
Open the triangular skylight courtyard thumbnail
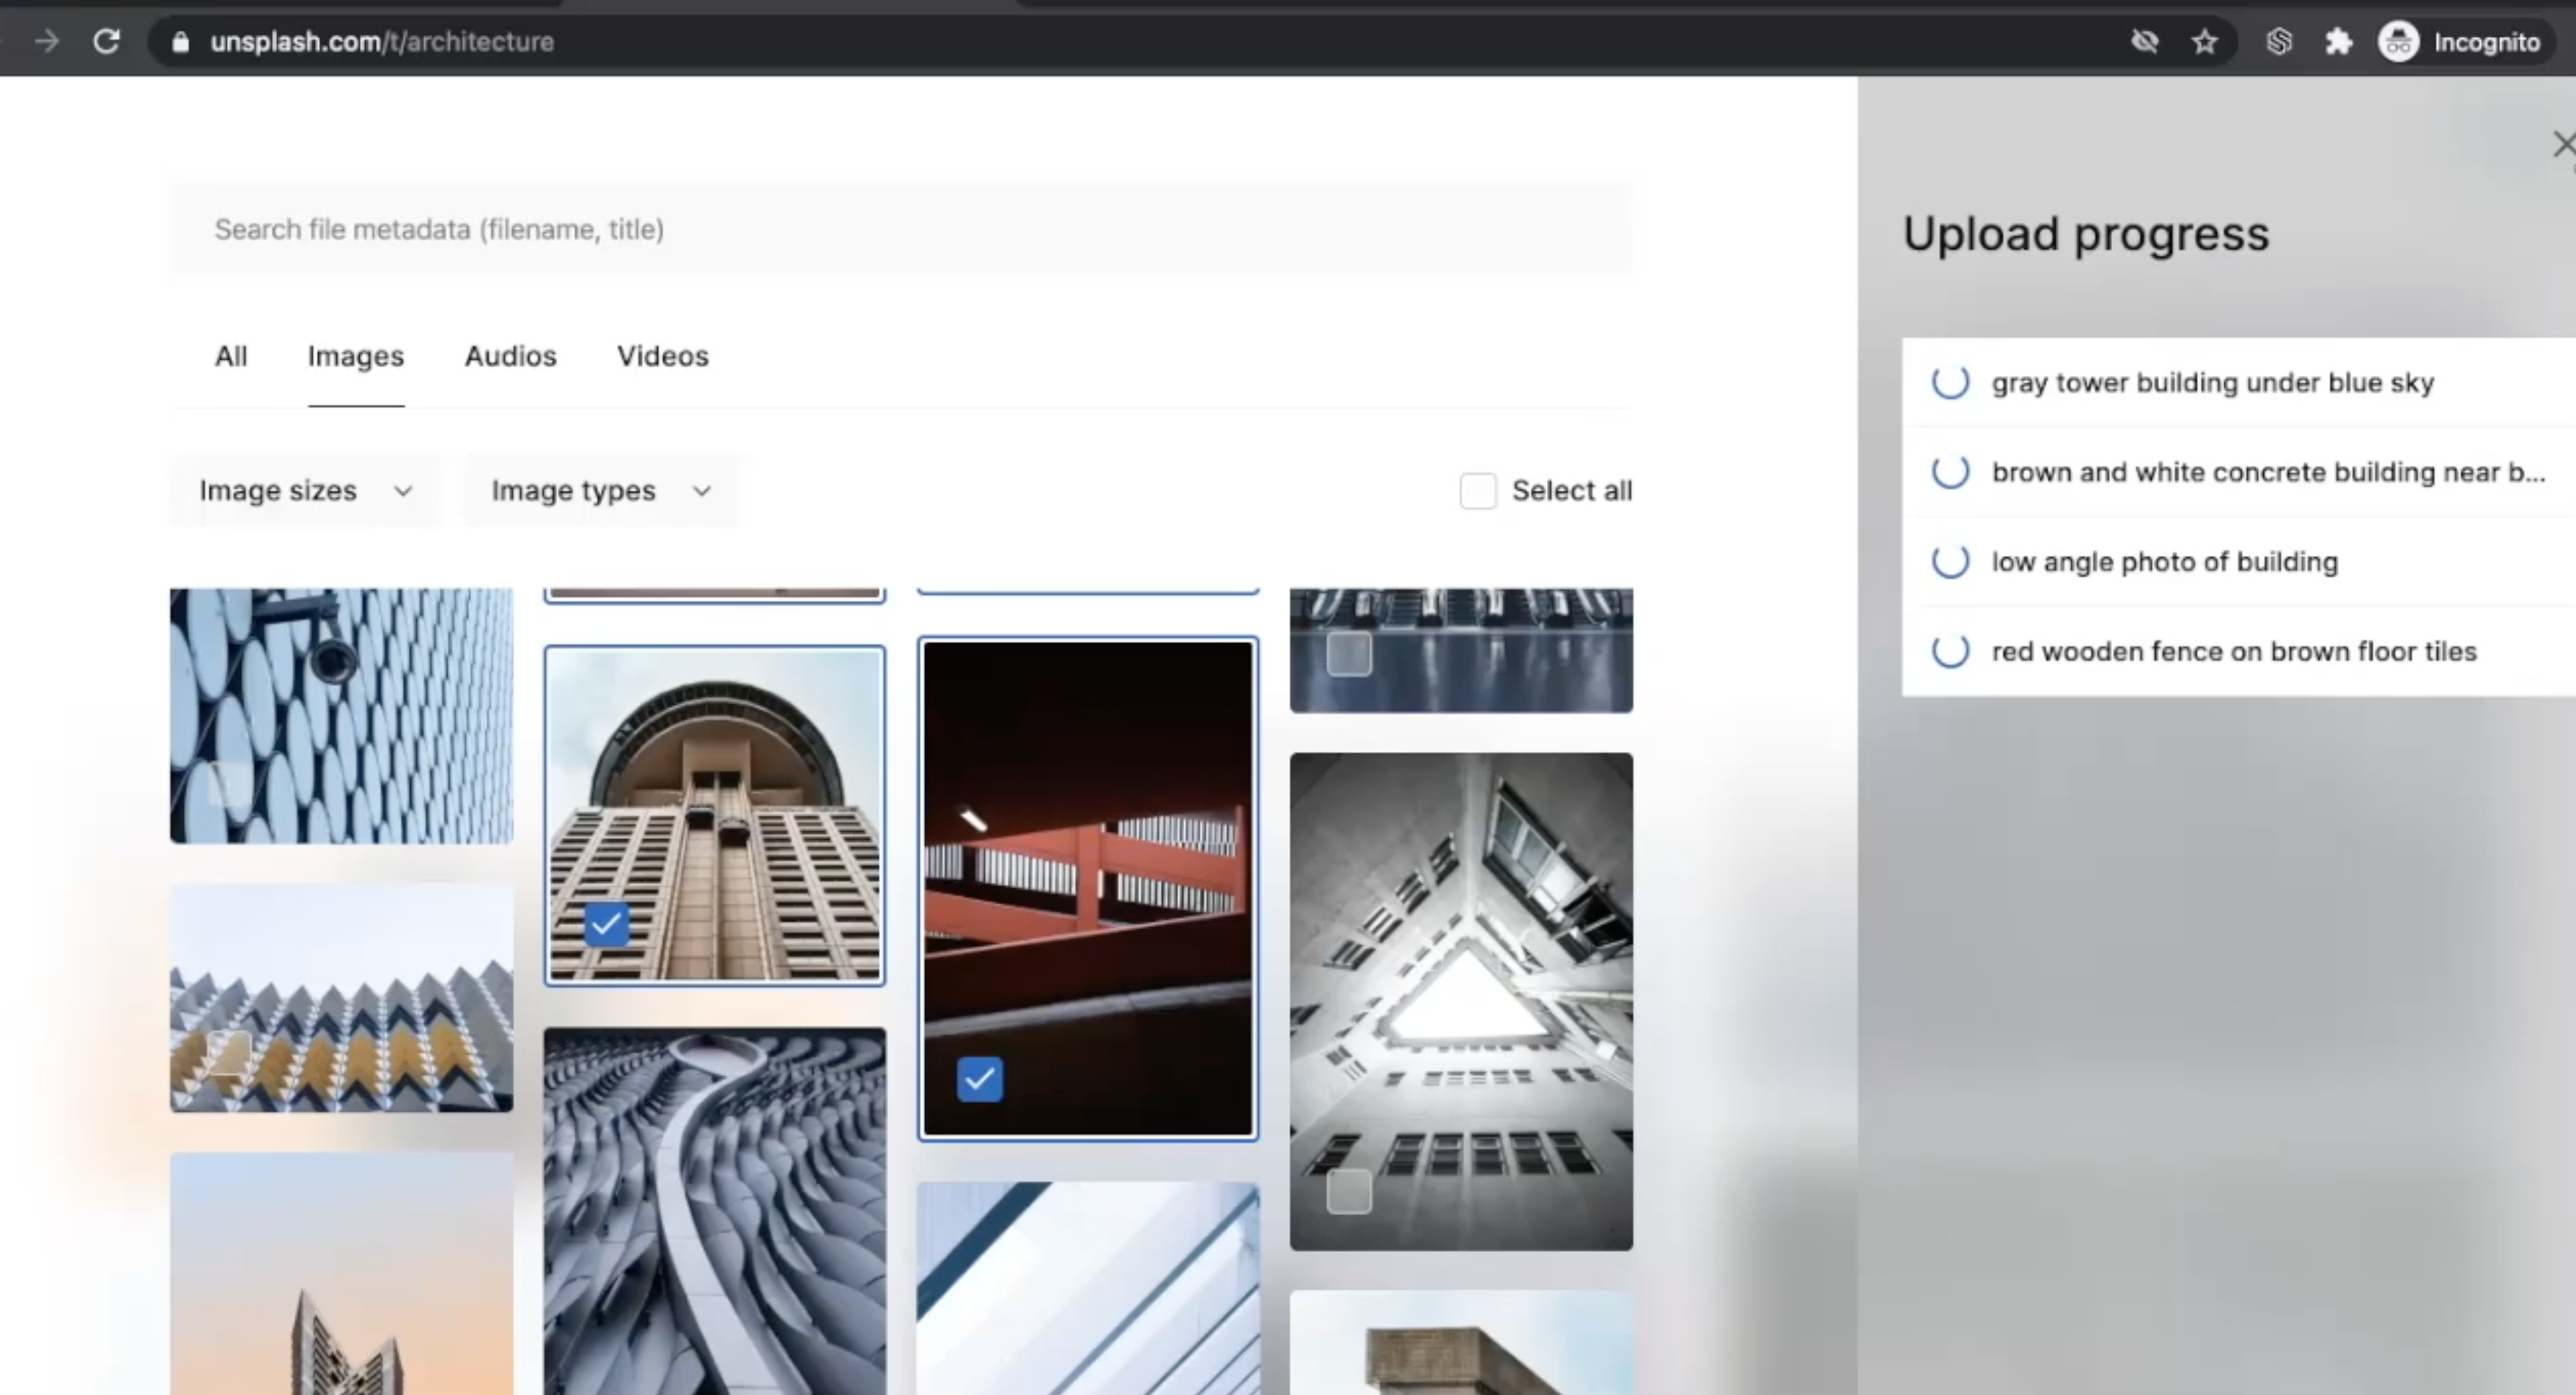click(1461, 1001)
